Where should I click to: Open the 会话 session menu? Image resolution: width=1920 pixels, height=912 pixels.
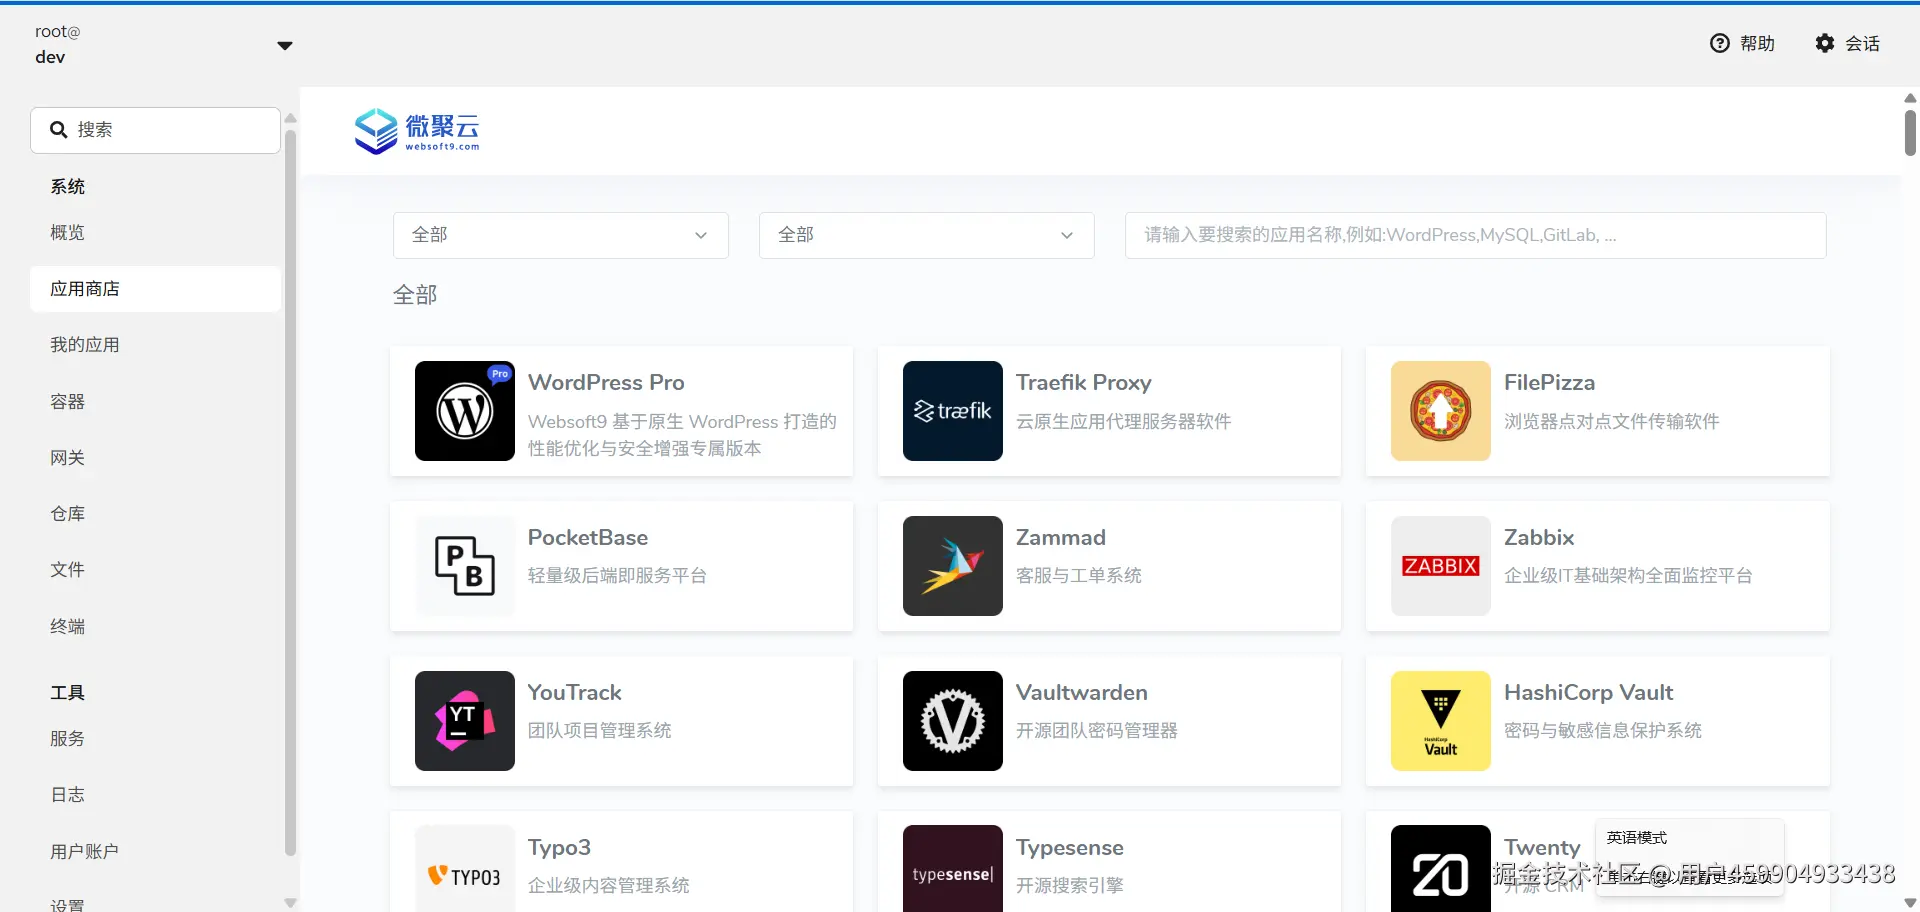(x=1848, y=43)
